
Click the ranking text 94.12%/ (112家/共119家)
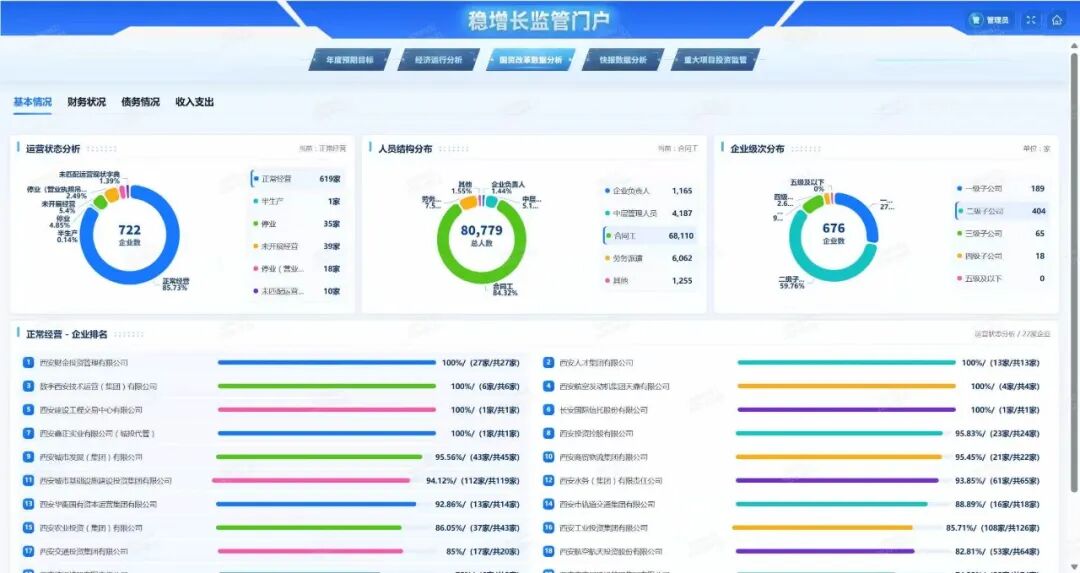click(x=472, y=481)
